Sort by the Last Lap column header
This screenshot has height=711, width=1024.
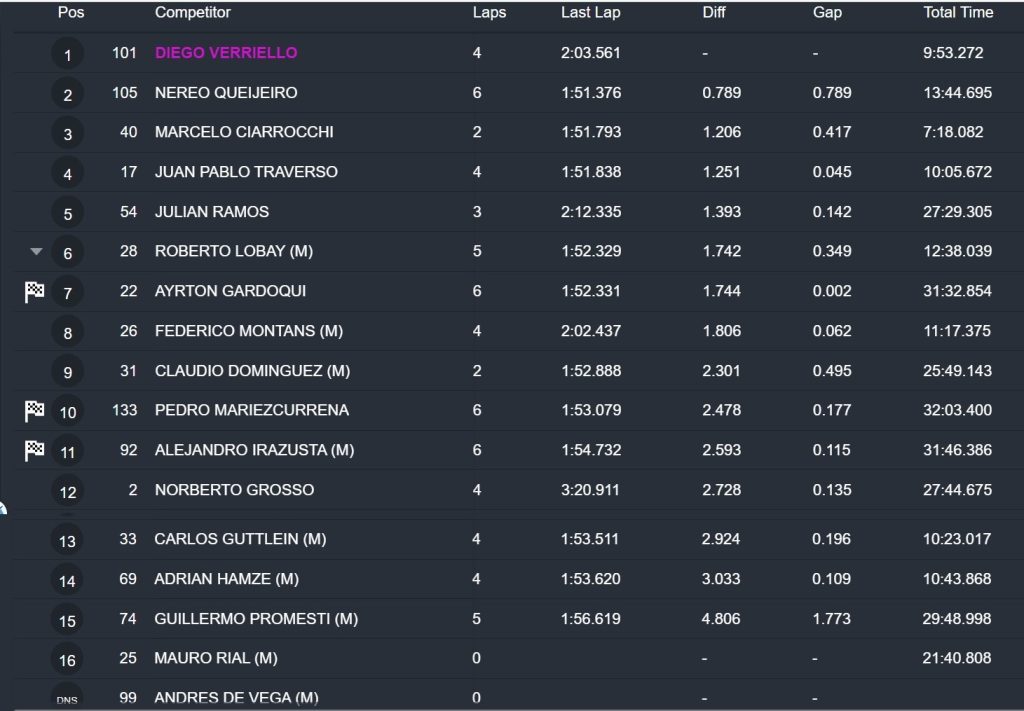(x=590, y=12)
